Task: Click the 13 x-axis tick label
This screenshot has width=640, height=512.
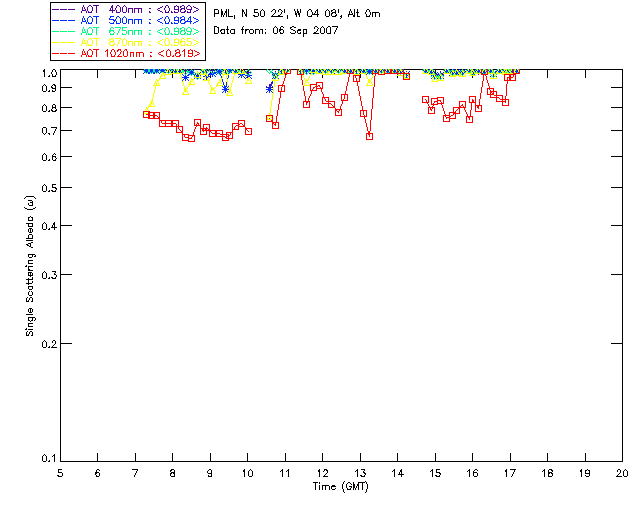Action: [x=360, y=473]
